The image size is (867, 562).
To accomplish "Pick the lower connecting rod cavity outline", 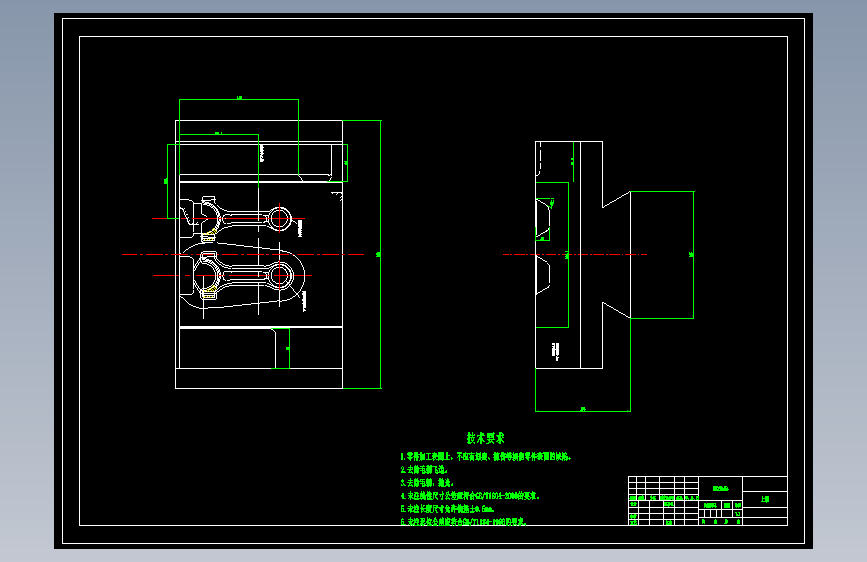I will click(x=243, y=275).
